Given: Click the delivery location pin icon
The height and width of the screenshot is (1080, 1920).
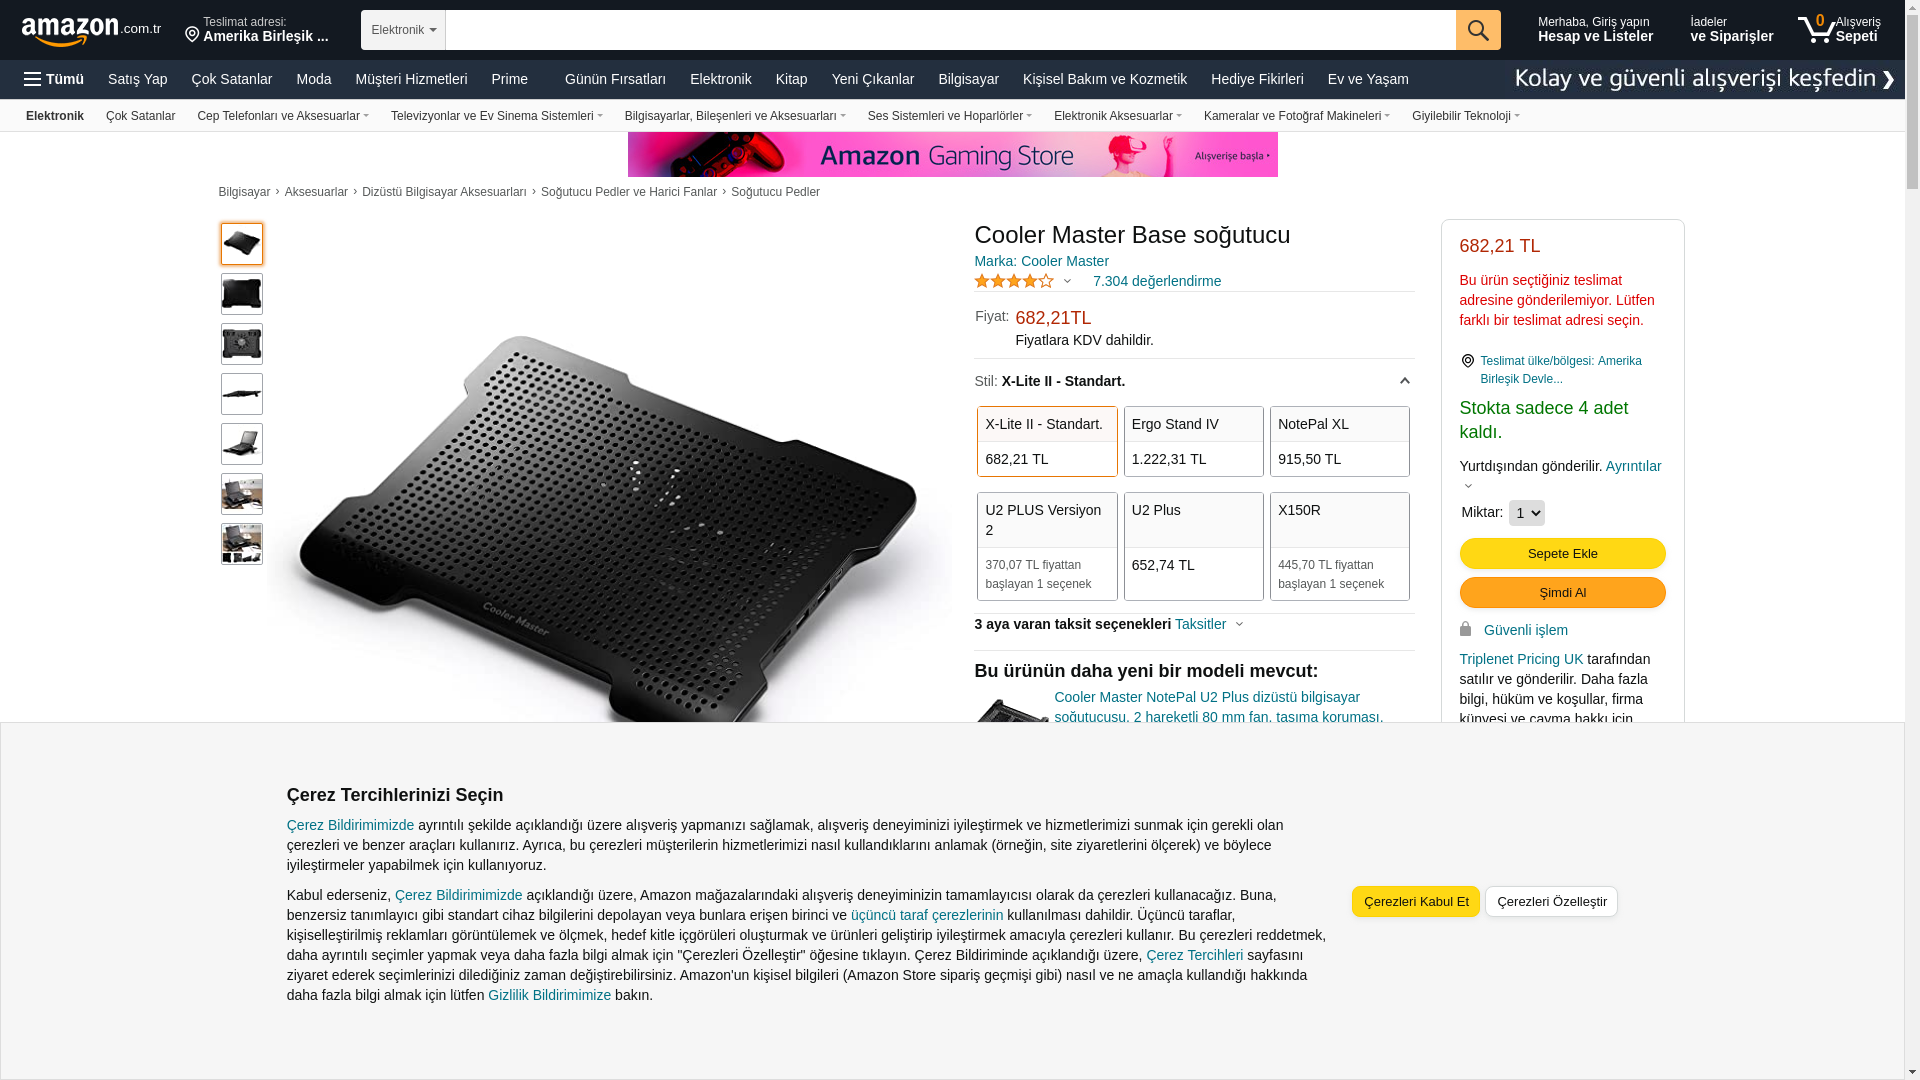Looking at the screenshot, I should coord(192,36).
